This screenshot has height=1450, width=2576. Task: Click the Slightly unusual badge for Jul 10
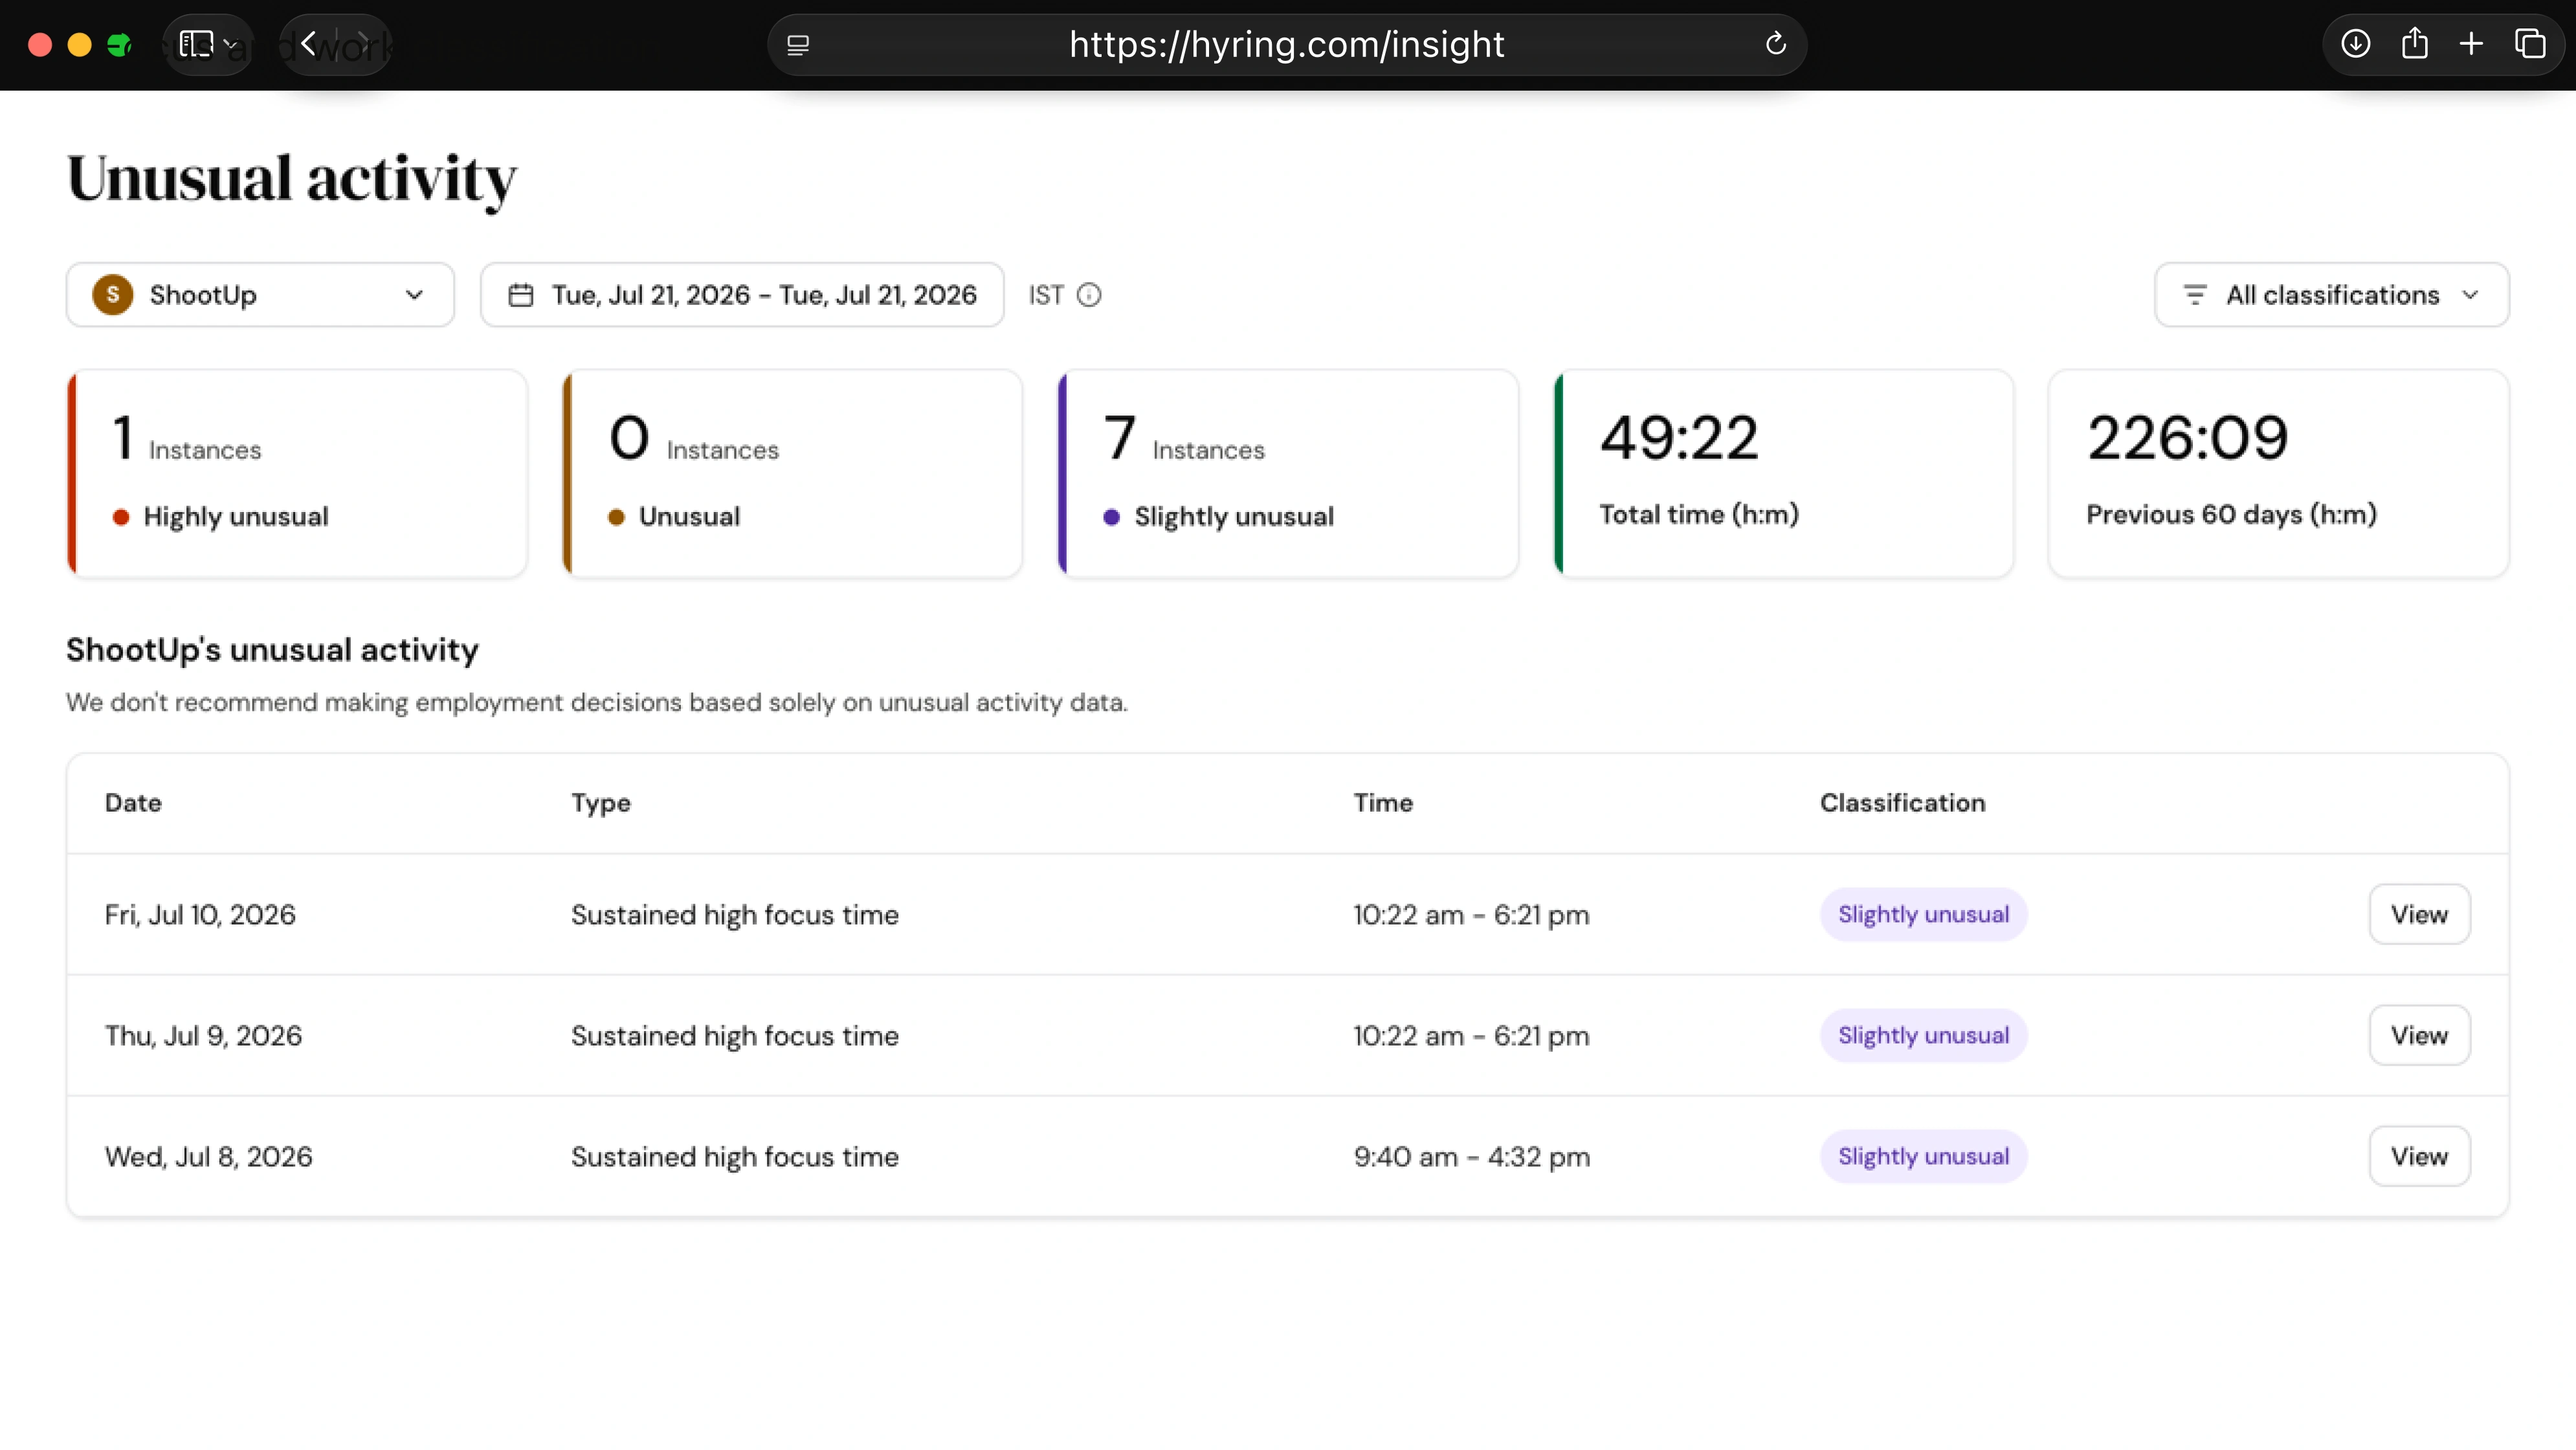[x=1923, y=914]
